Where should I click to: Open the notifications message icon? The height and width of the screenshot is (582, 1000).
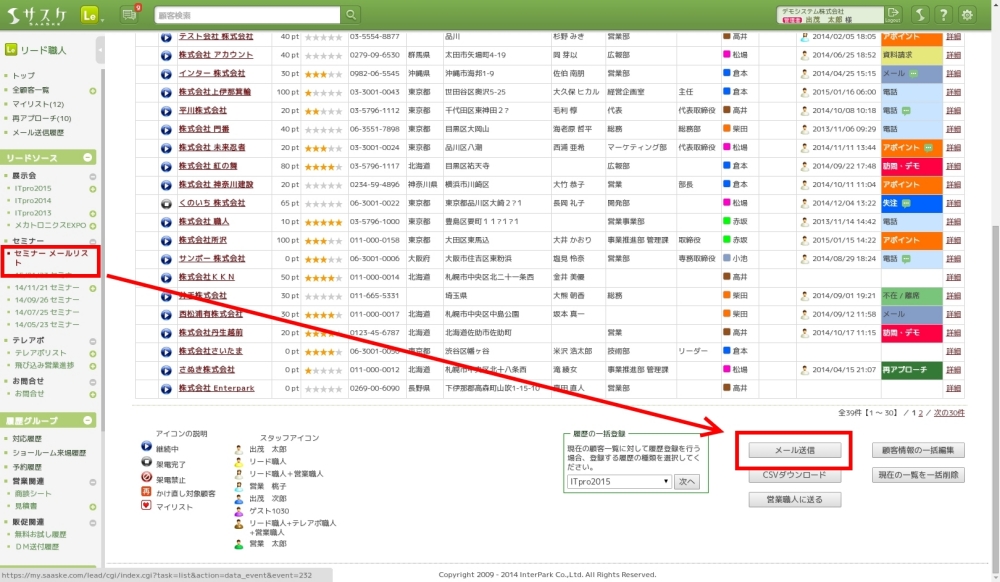tap(129, 15)
